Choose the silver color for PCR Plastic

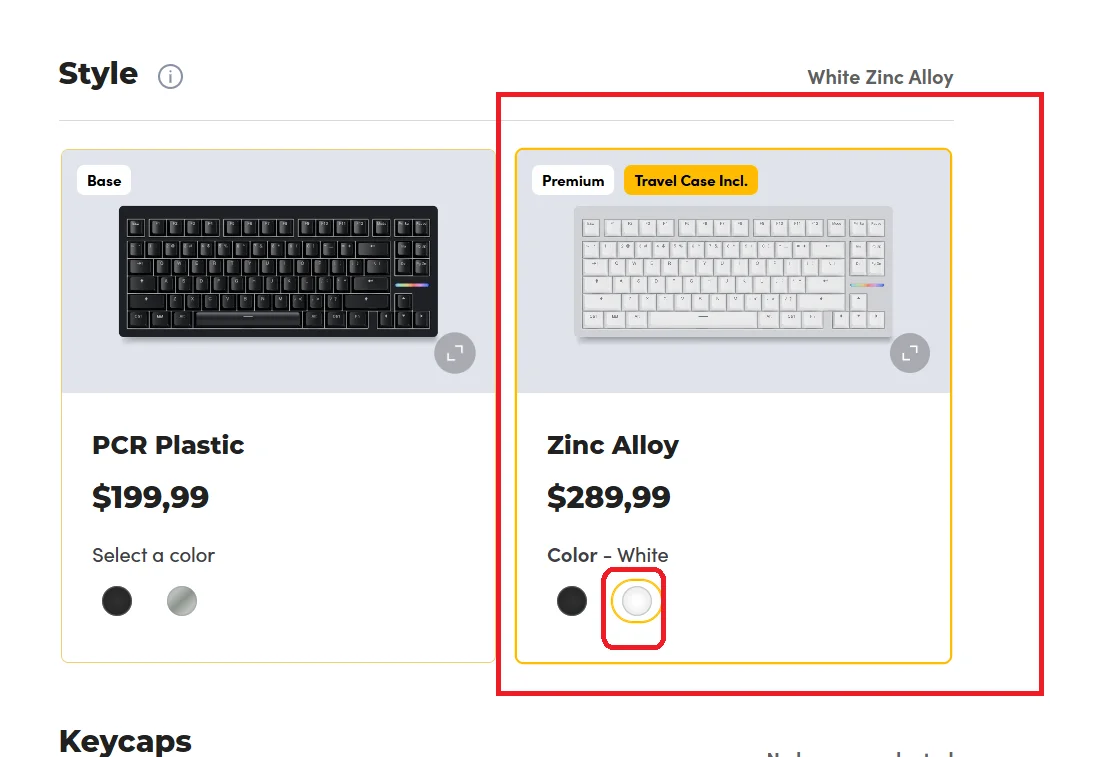[x=182, y=601]
